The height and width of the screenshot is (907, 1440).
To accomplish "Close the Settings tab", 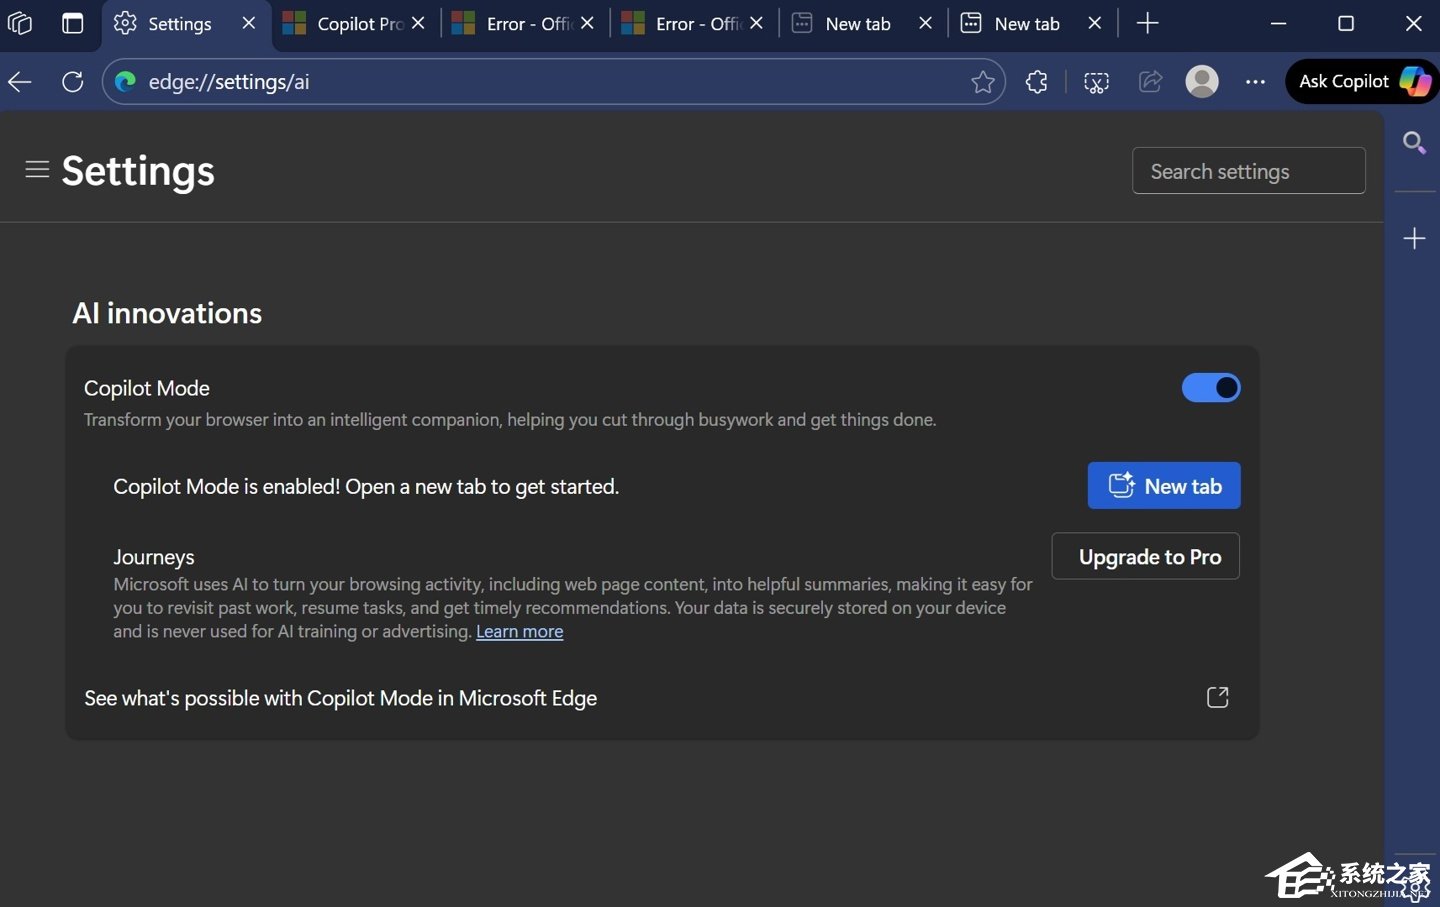I will [249, 23].
